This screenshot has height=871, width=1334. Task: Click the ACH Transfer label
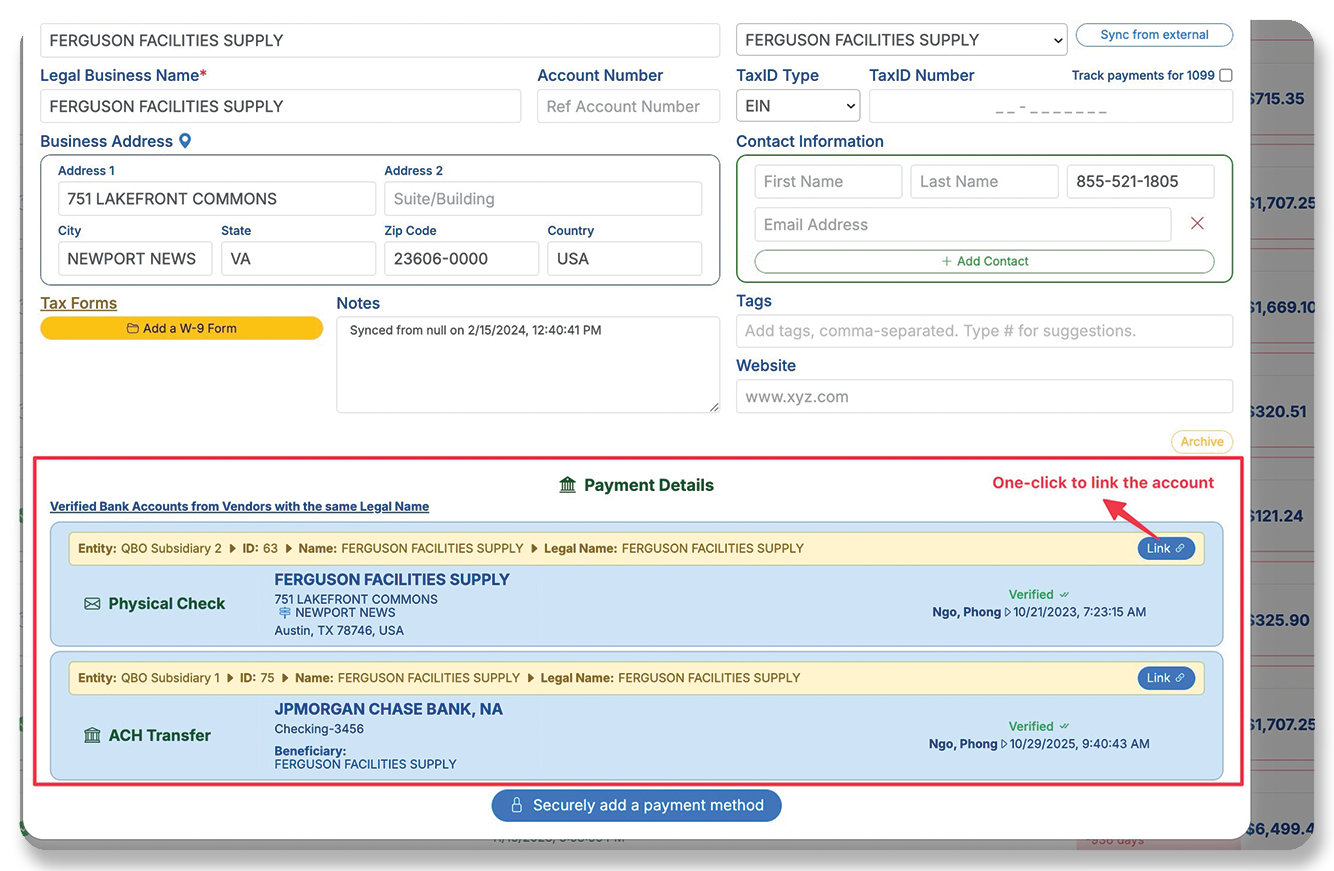(x=160, y=735)
